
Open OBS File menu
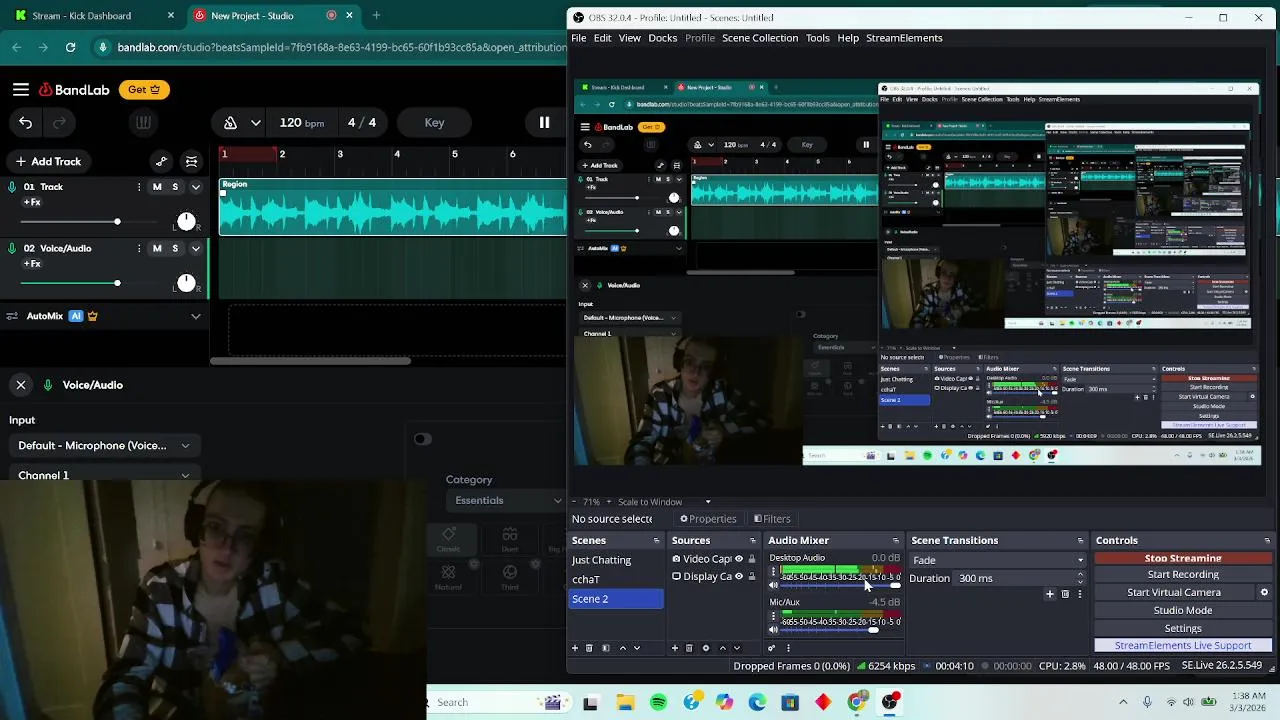(x=579, y=38)
